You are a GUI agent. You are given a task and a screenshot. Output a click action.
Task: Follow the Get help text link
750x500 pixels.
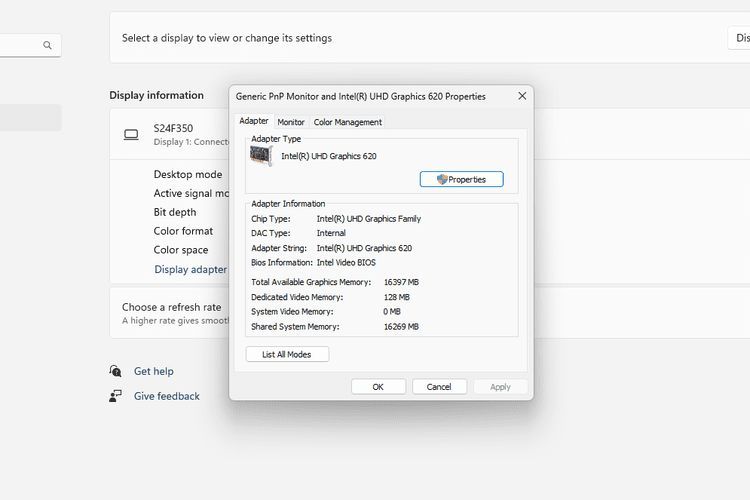(154, 371)
